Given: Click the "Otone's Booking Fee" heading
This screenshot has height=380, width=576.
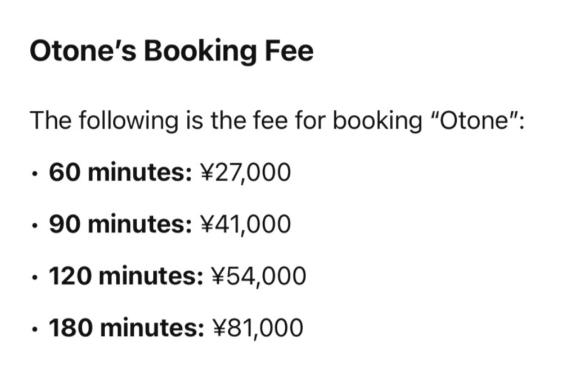Looking at the screenshot, I should click(x=172, y=51).
